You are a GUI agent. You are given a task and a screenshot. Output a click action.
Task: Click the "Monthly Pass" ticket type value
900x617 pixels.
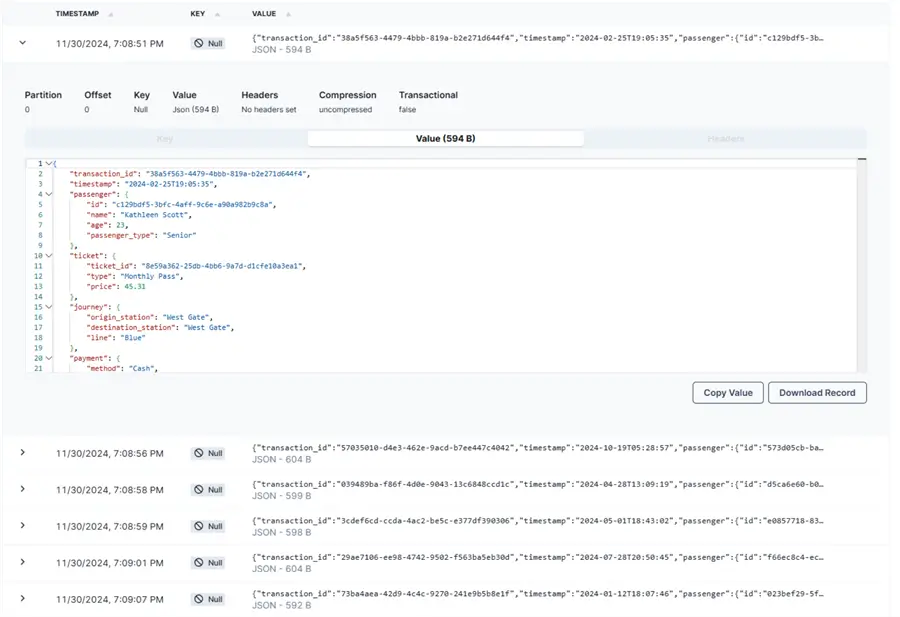(150, 277)
